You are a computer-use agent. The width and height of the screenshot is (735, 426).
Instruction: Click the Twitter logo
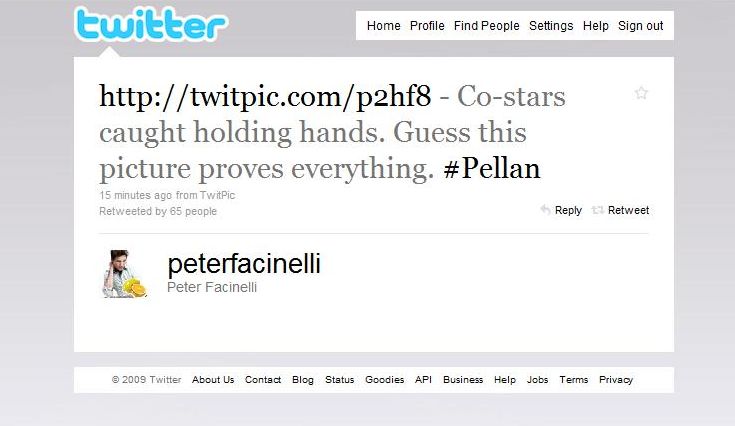click(150, 24)
